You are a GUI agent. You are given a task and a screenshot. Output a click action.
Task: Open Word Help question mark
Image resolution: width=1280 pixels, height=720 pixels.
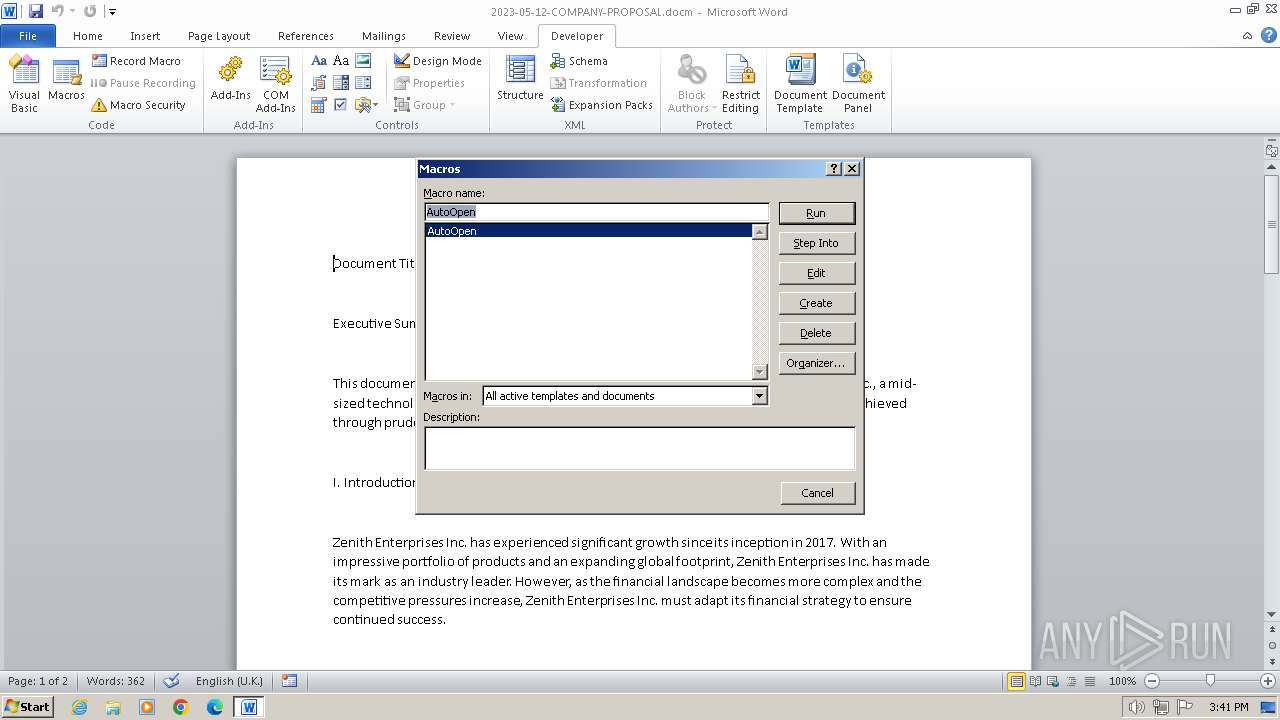(1268, 35)
